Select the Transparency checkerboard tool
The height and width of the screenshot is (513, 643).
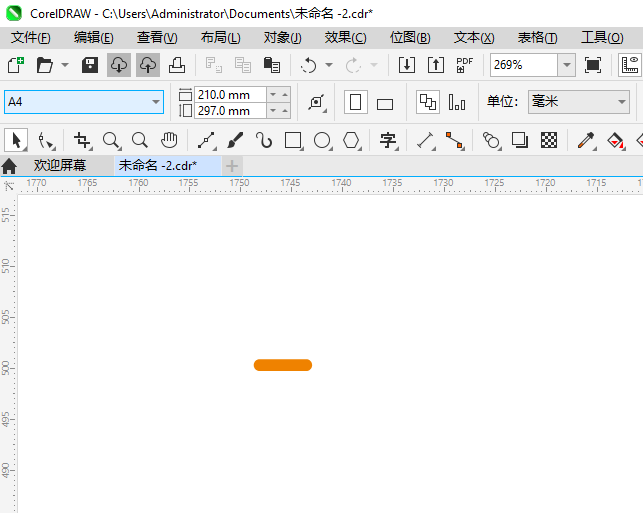(x=549, y=140)
